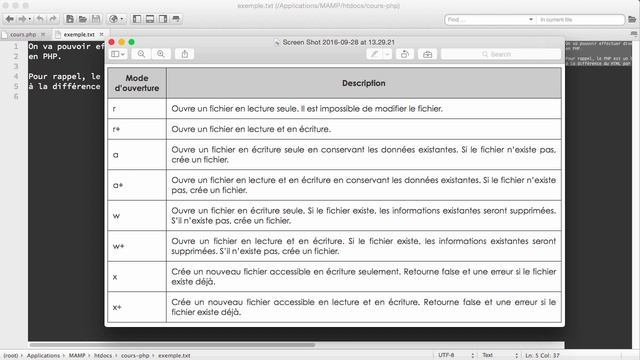The height and width of the screenshot is (360, 640).
Task: Toggle the right pane in Komodo
Action: 163,19
